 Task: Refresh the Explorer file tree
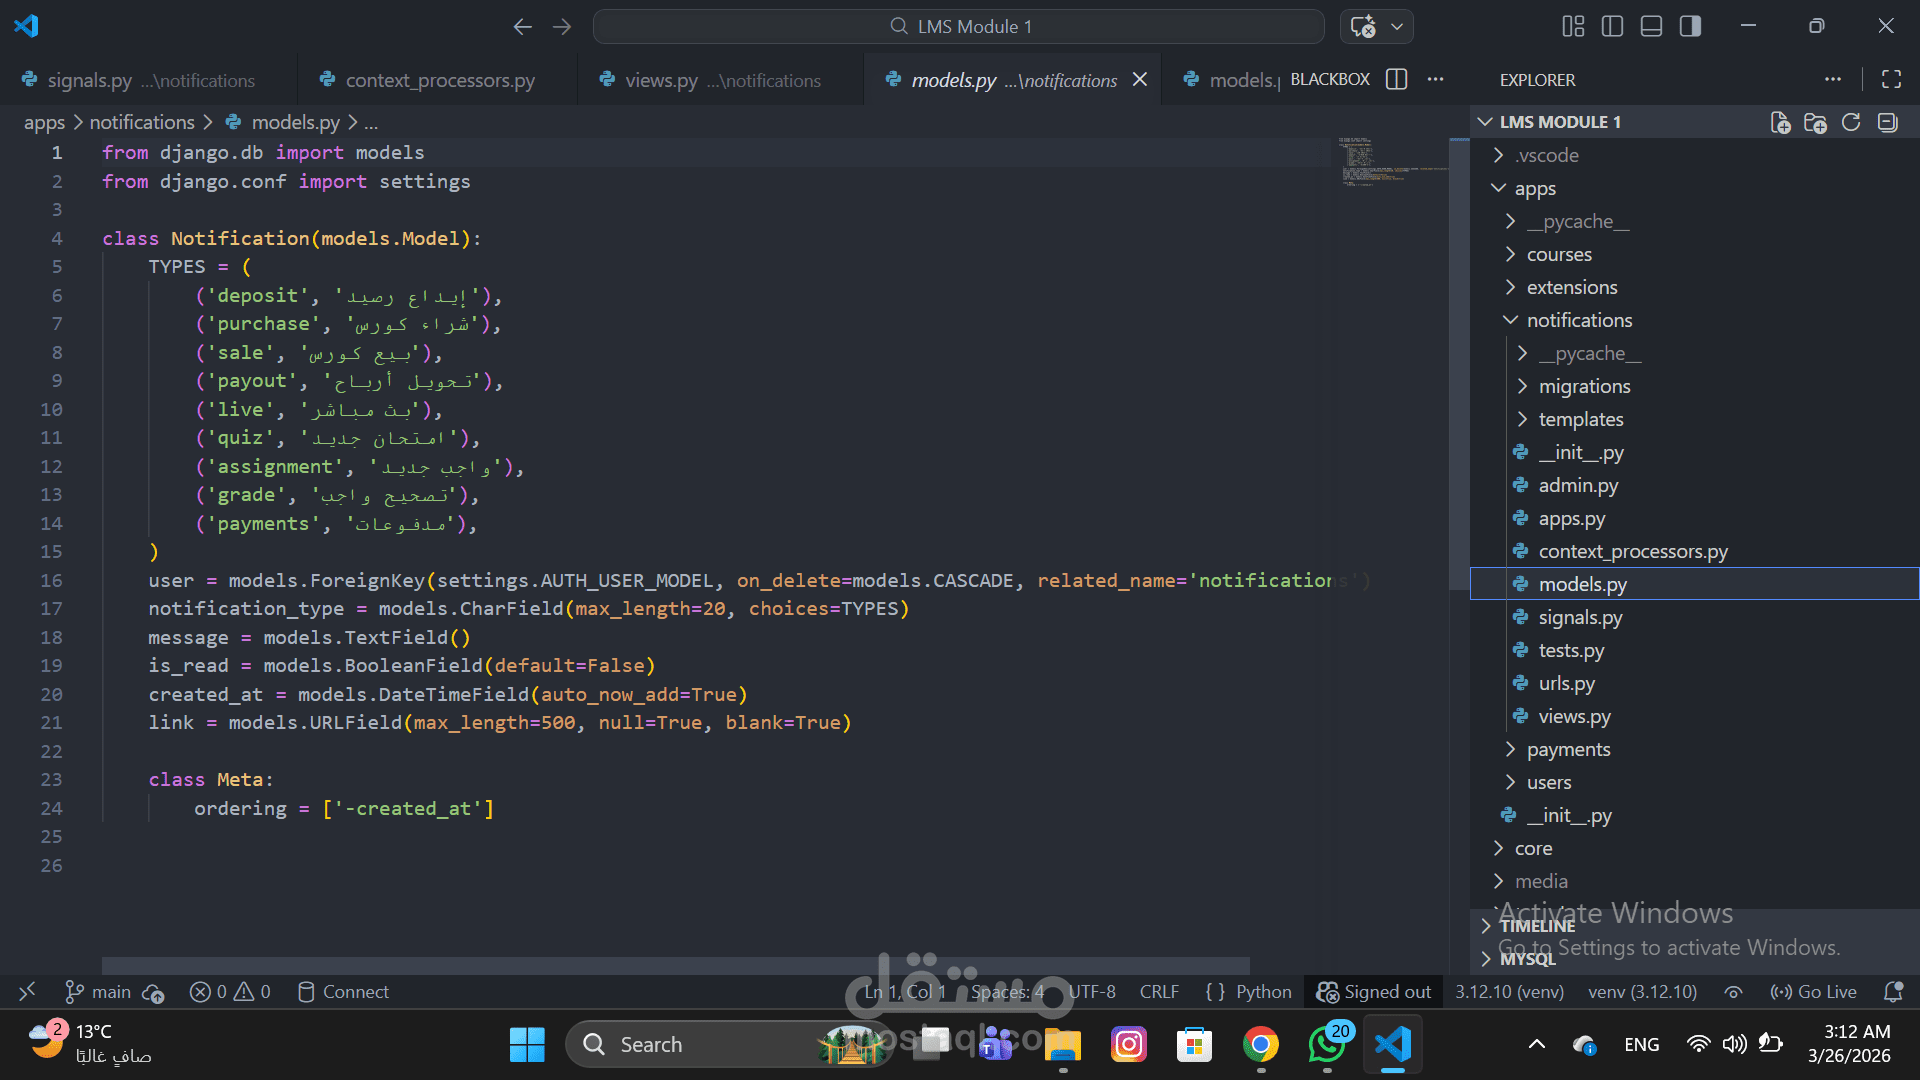pos(1851,122)
